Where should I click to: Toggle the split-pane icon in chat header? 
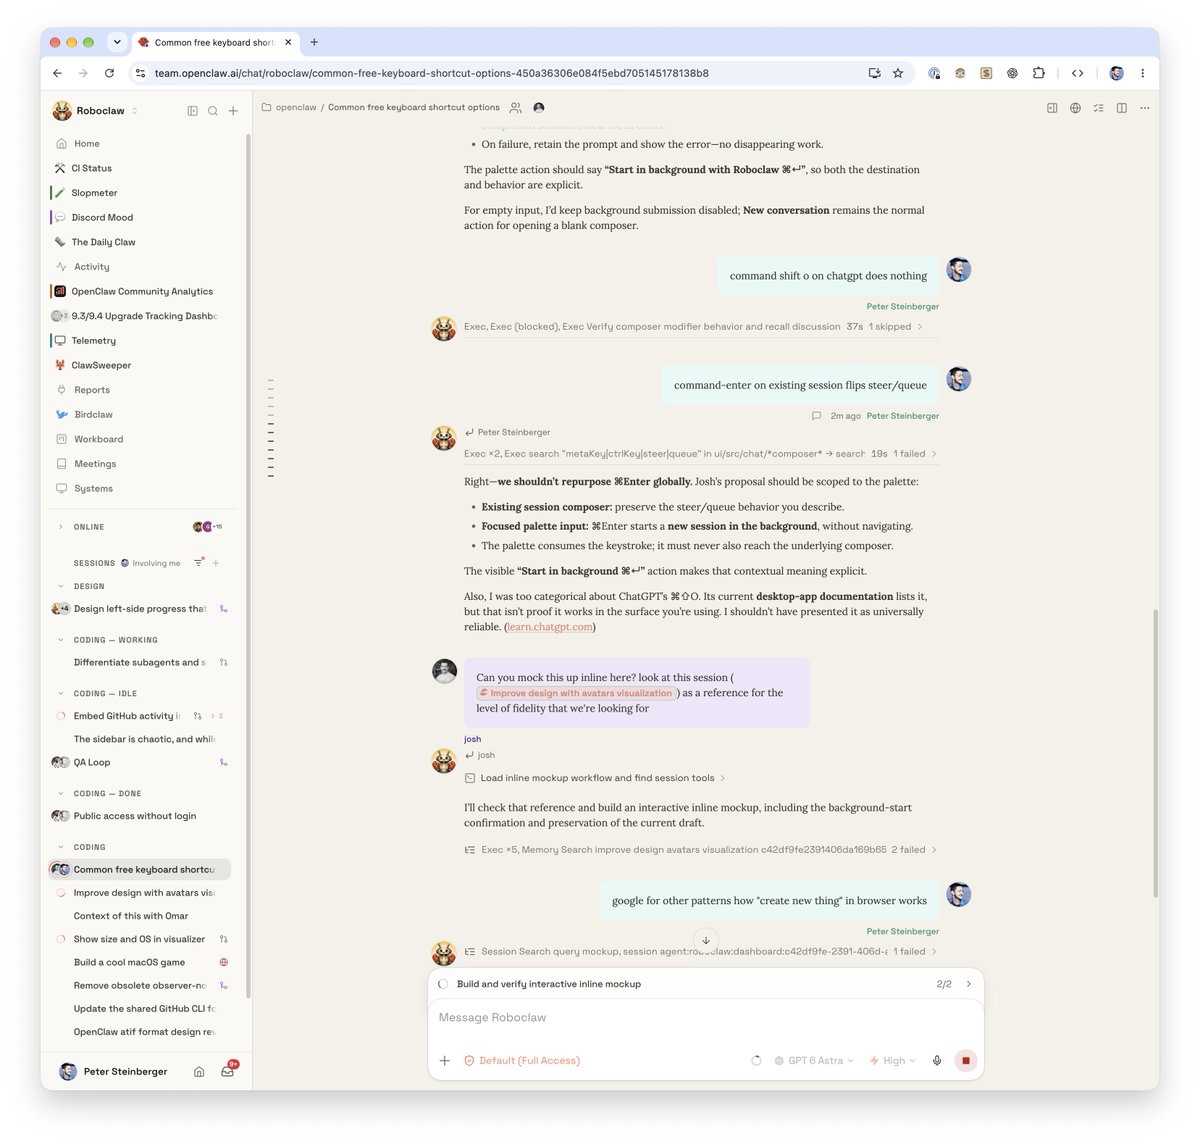[1122, 108]
